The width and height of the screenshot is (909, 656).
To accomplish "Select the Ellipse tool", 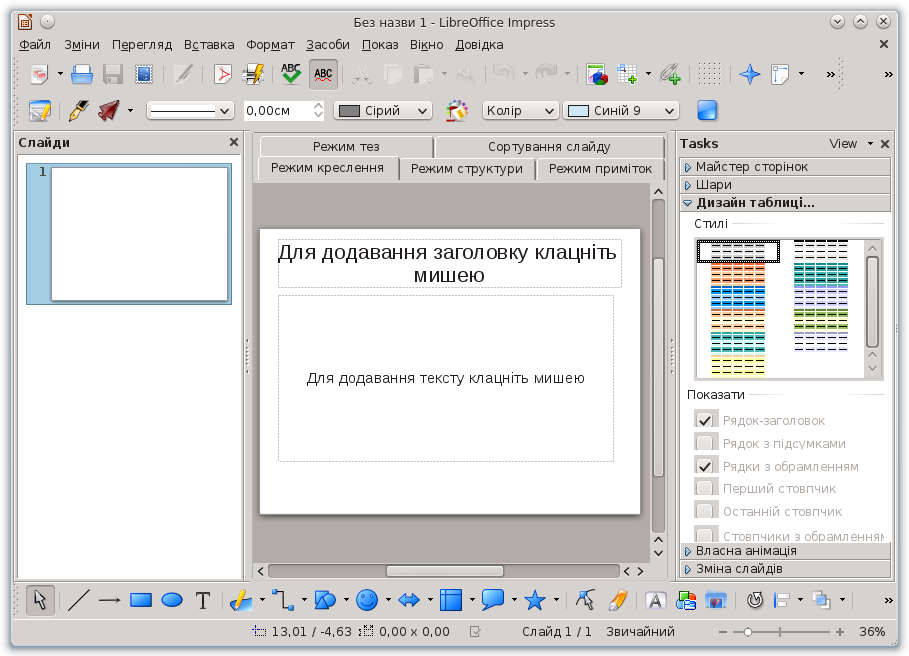I will (172, 600).
